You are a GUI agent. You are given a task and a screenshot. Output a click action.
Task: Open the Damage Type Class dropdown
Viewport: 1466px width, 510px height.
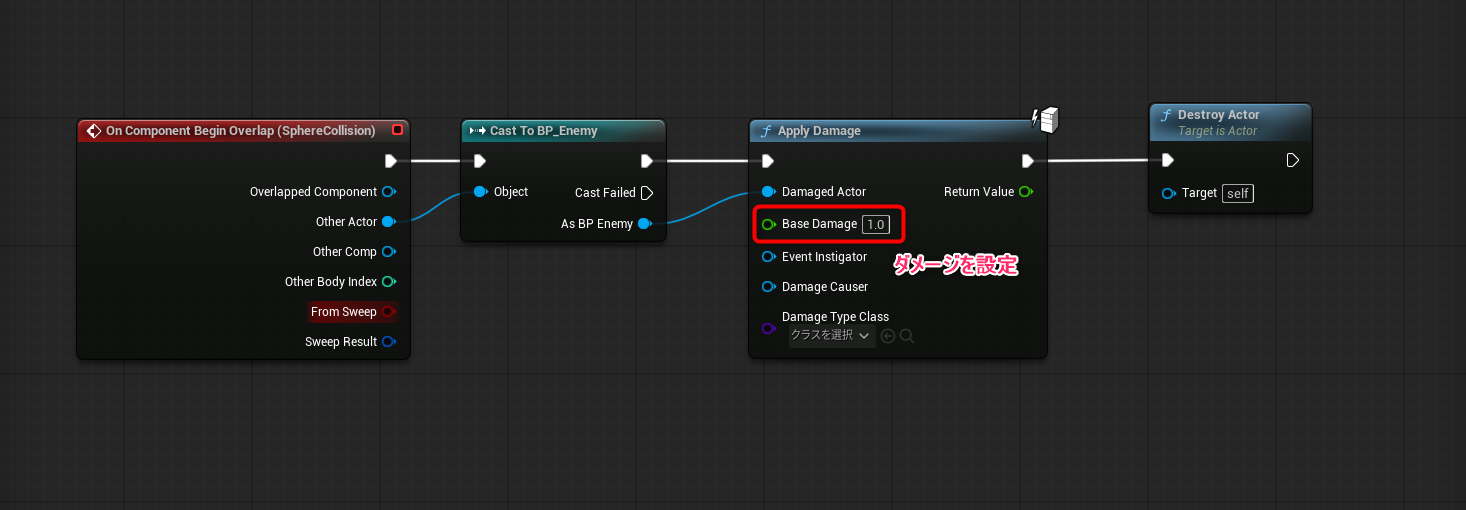point(830,336)
